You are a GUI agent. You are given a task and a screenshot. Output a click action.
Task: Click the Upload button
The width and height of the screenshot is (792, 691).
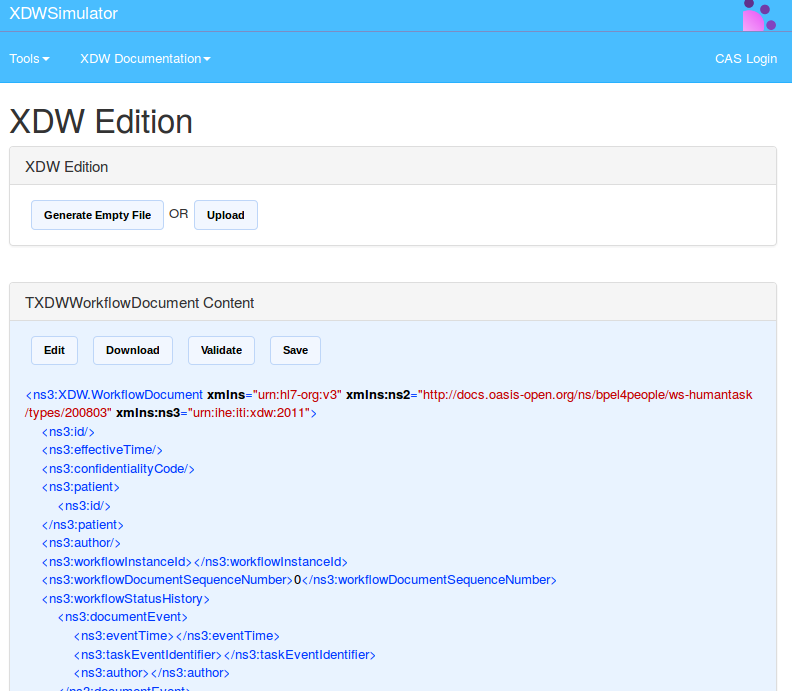pyautogui.click(x=225, y=215)
